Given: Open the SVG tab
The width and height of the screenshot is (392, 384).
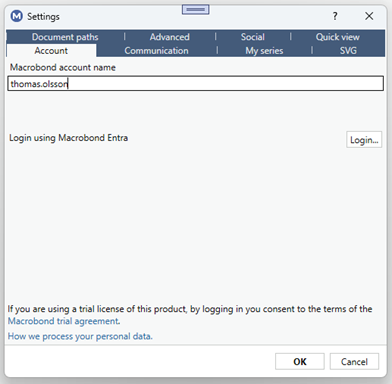Looking at the screenshot, I should [348, 51].
